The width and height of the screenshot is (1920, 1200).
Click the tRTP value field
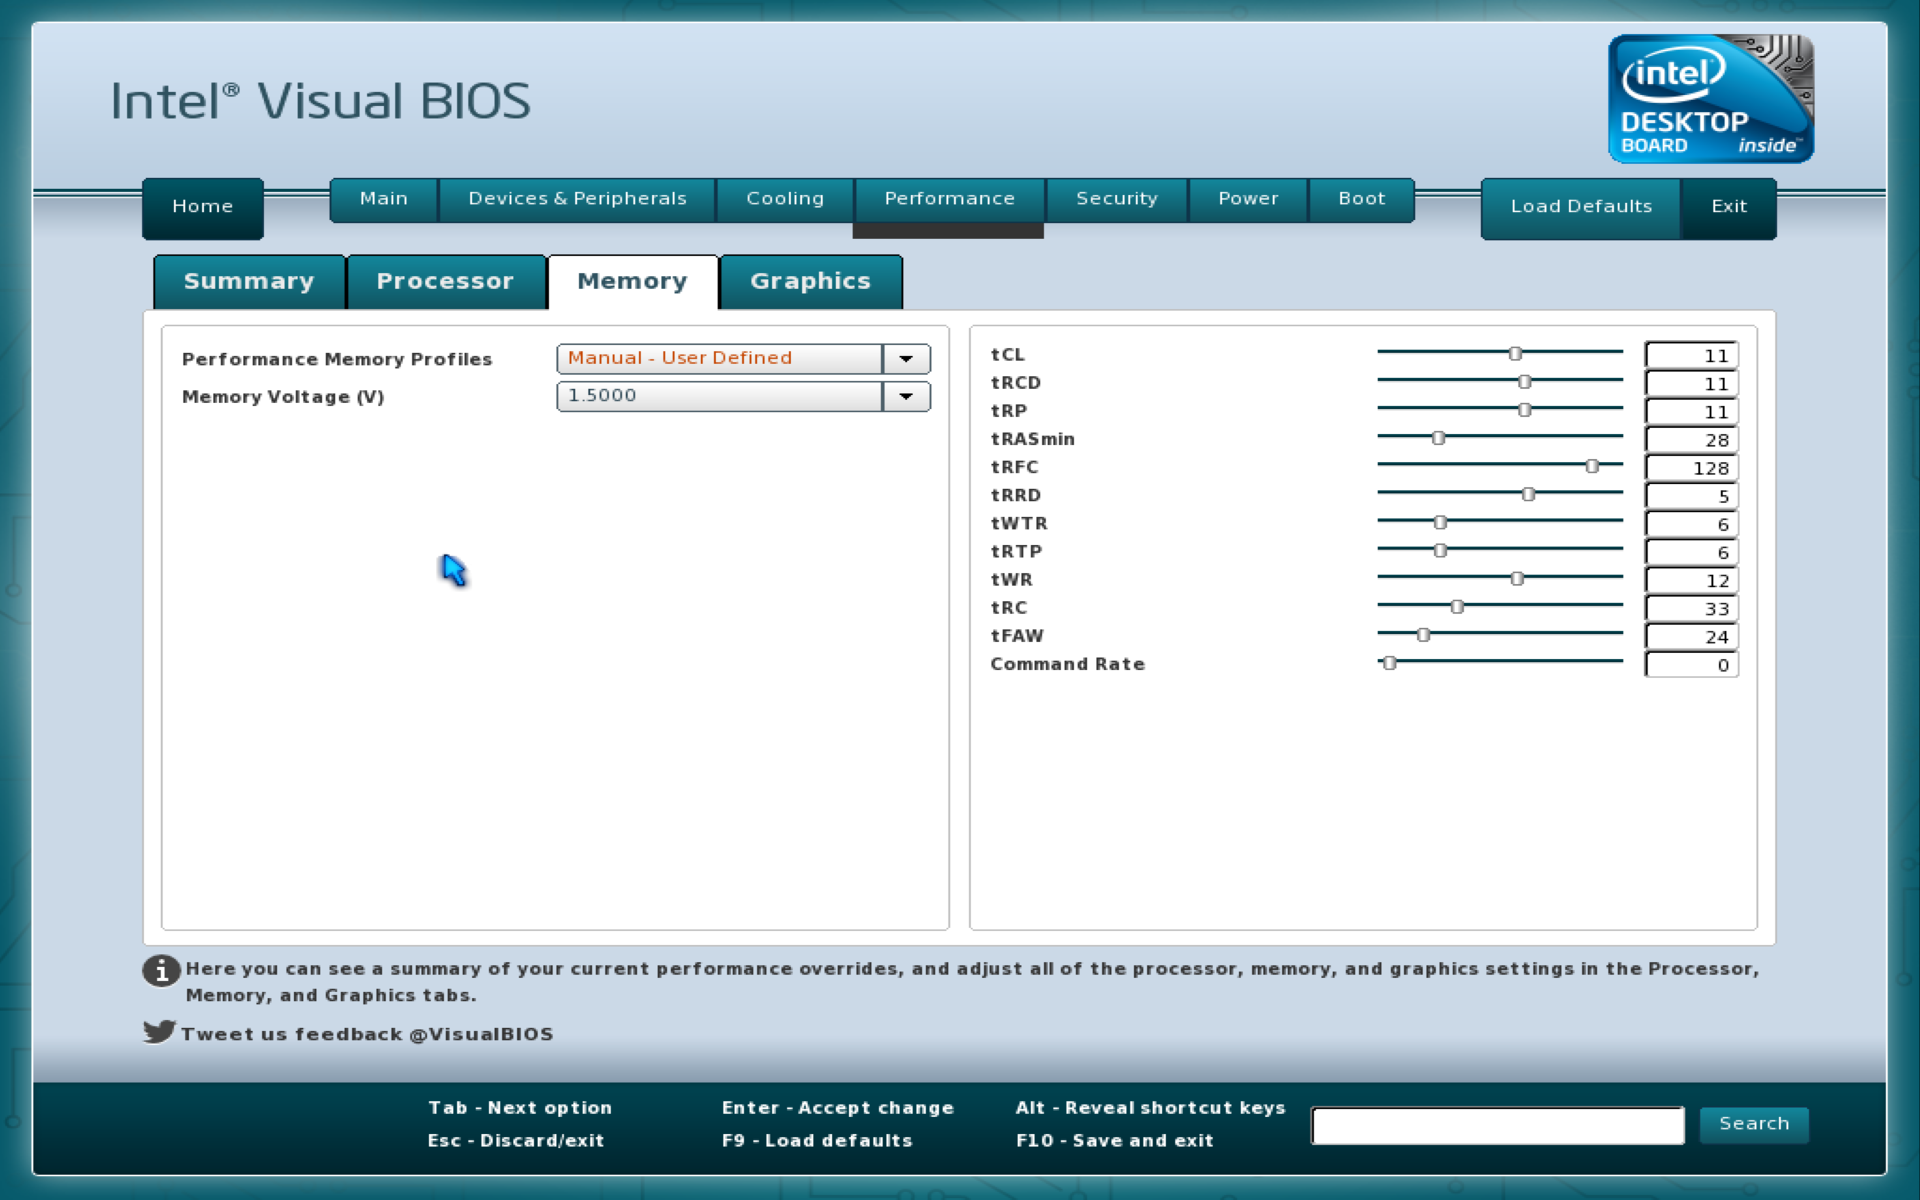(1692, 551)
